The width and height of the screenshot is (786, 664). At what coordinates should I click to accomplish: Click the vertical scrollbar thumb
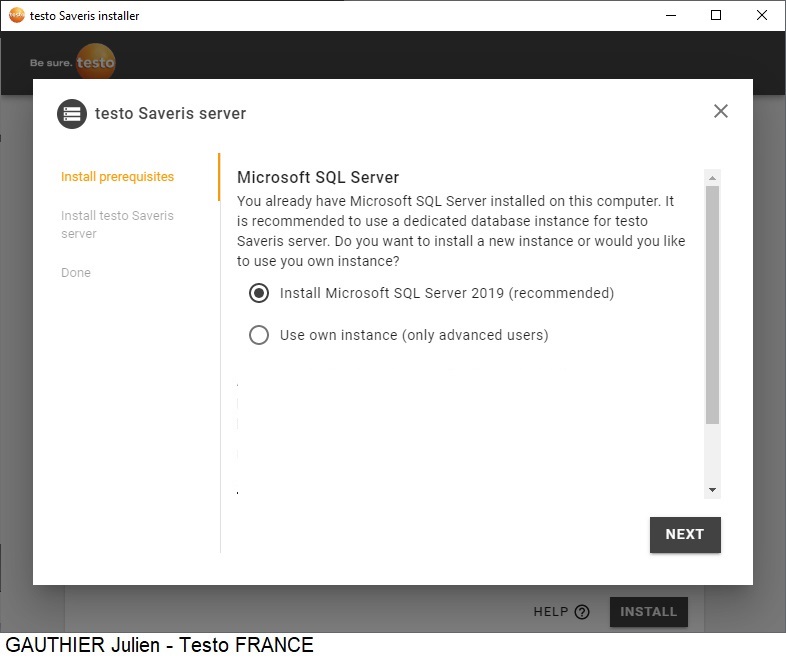coord(712,305)
